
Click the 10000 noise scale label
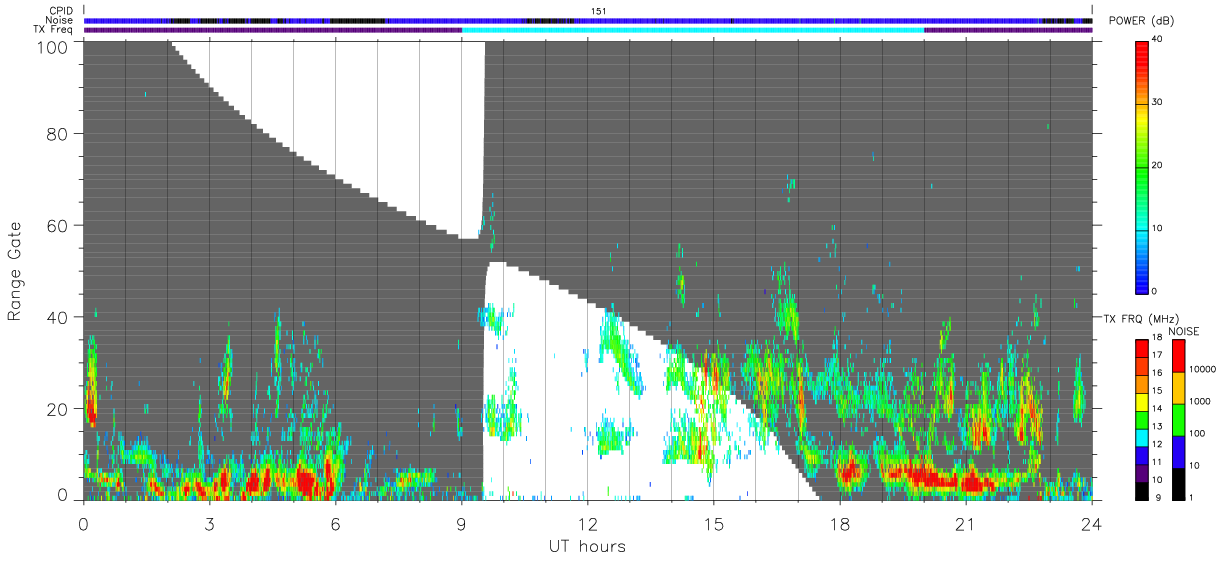point(1204,370)
